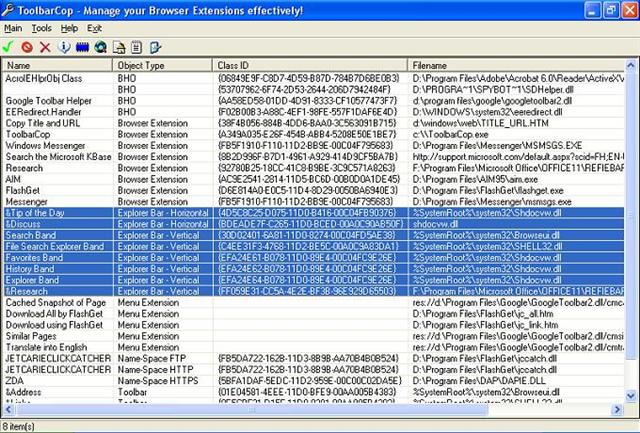The width and height of the screenshot is (640, 433).
Task: Click the red X delete icon
Action: 45,47
